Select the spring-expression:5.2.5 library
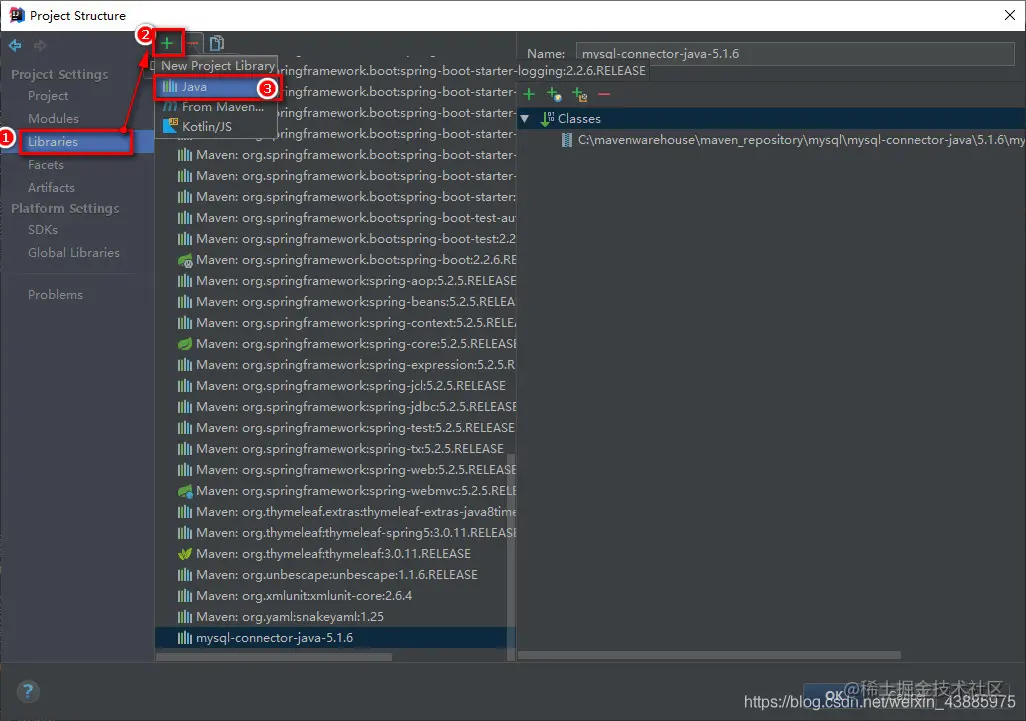Screen dimensions: 1026x721 (355, 364)
